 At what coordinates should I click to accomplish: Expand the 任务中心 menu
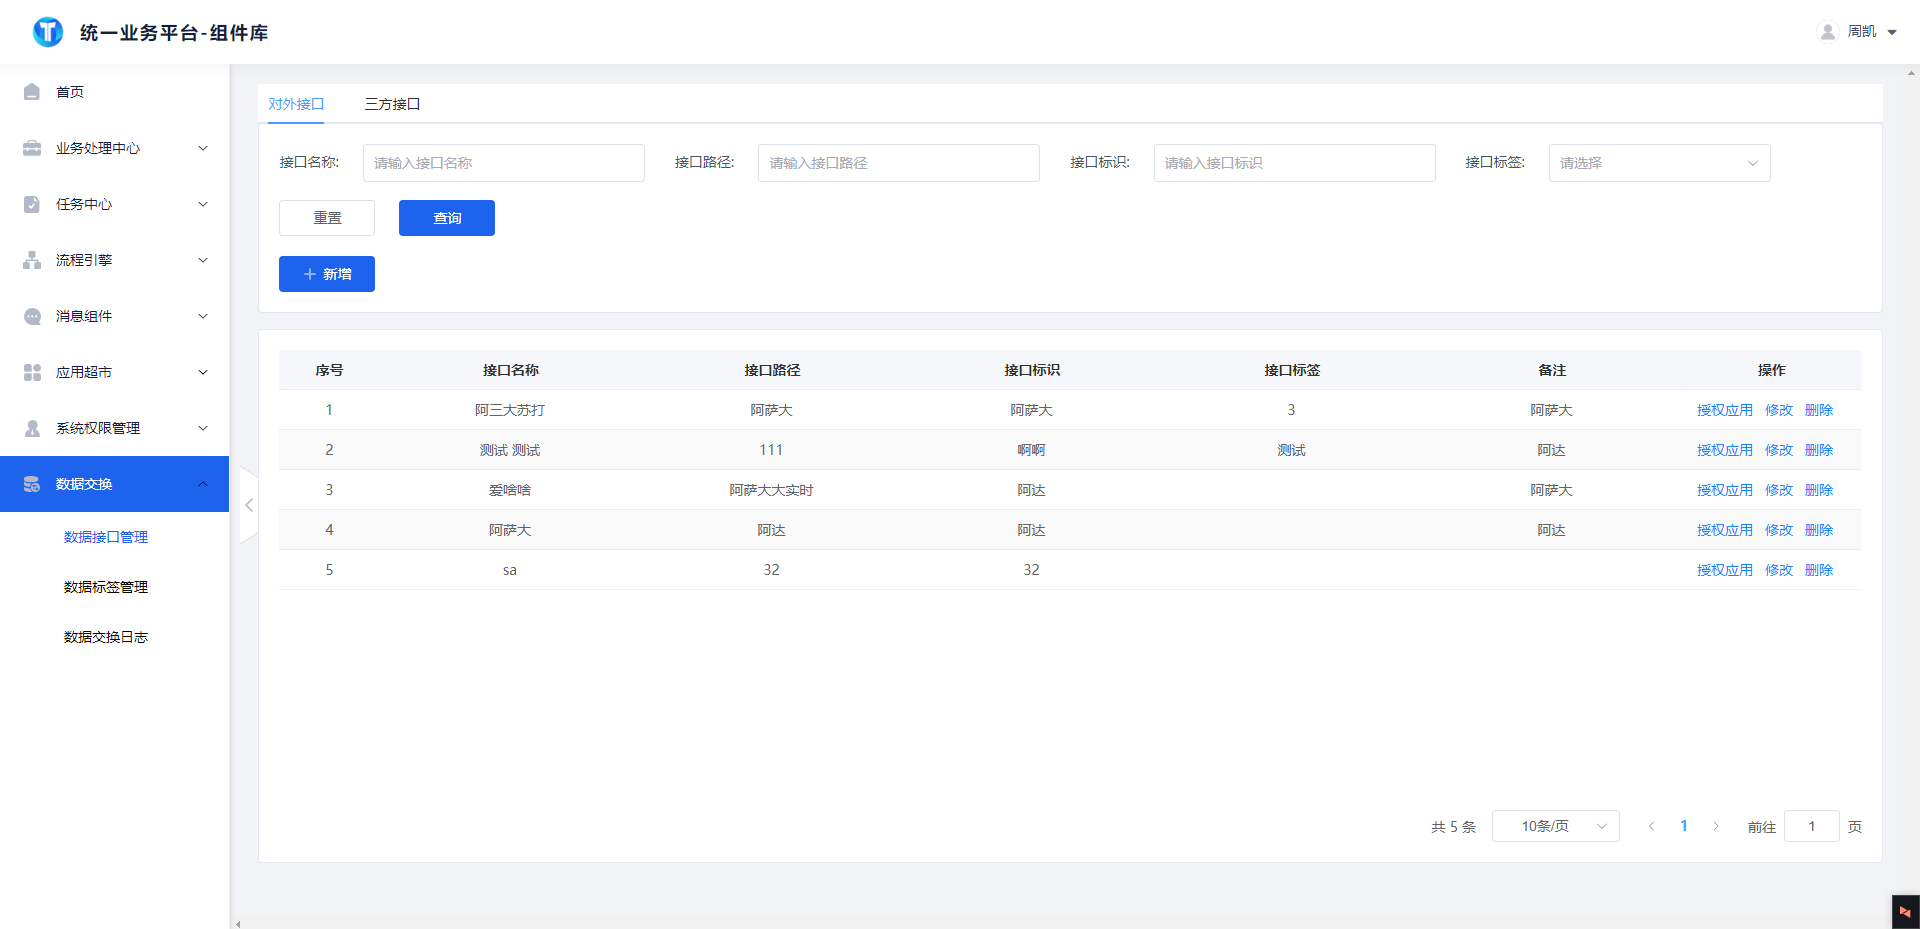tap(203, 204)
